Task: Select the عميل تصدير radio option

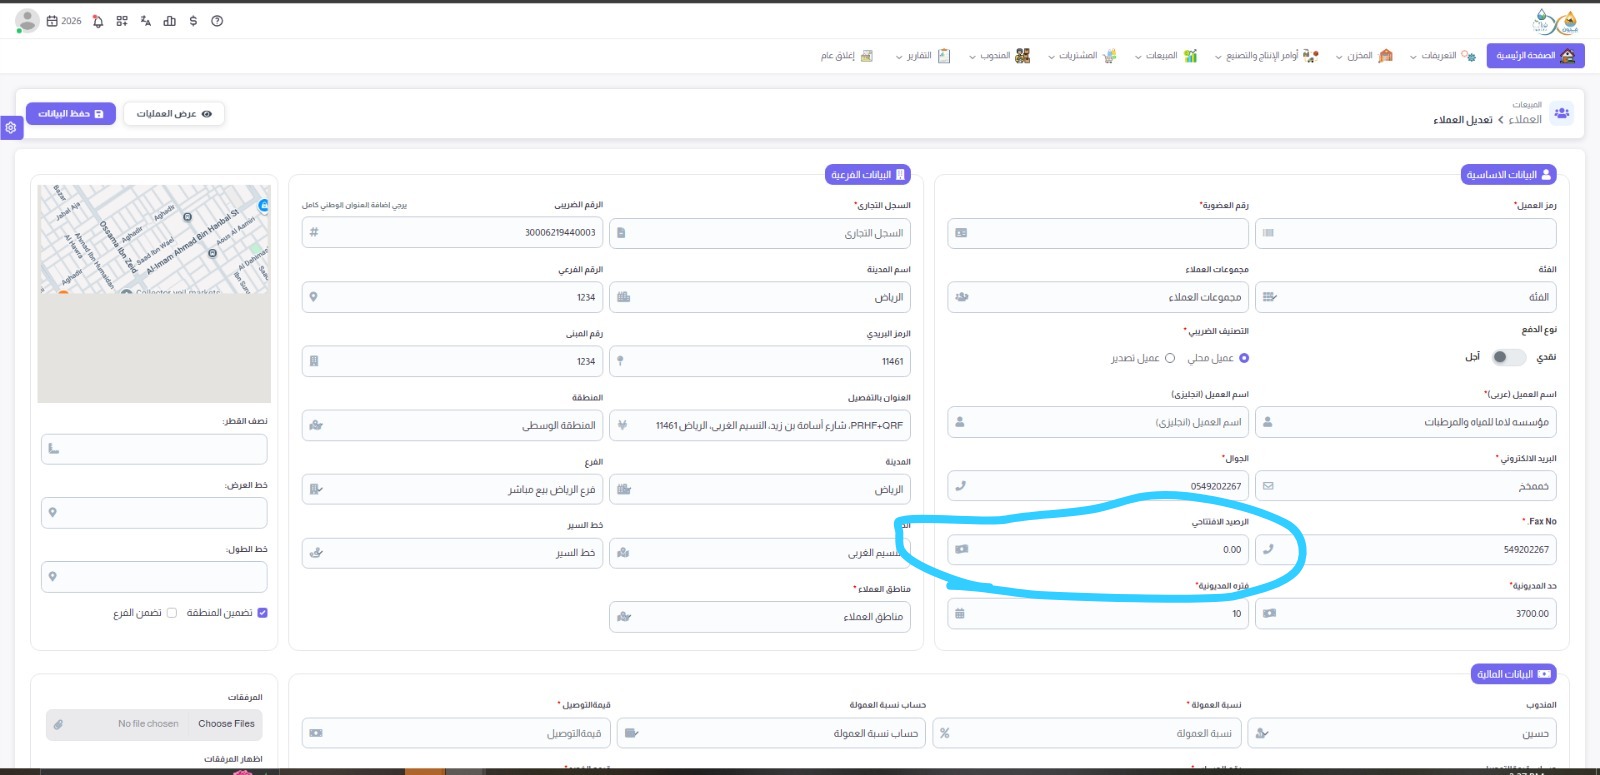Action: [1169, 358]
